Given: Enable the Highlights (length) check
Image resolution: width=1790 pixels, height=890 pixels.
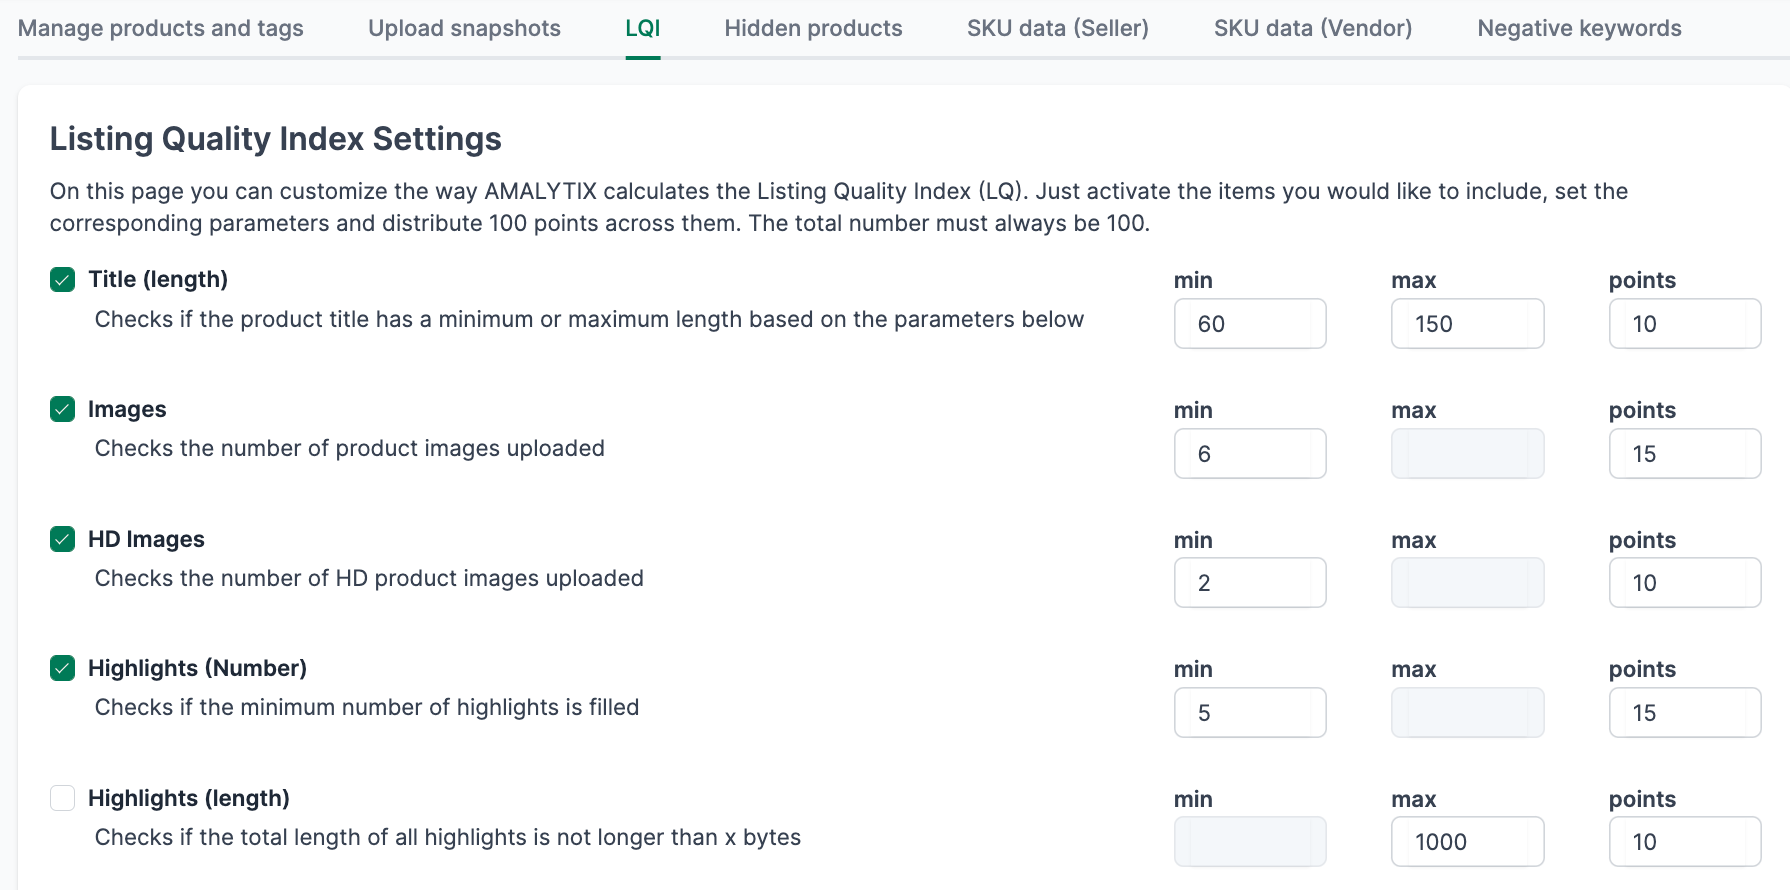Looking at the screenshot, I should click(x=62, y=798).
